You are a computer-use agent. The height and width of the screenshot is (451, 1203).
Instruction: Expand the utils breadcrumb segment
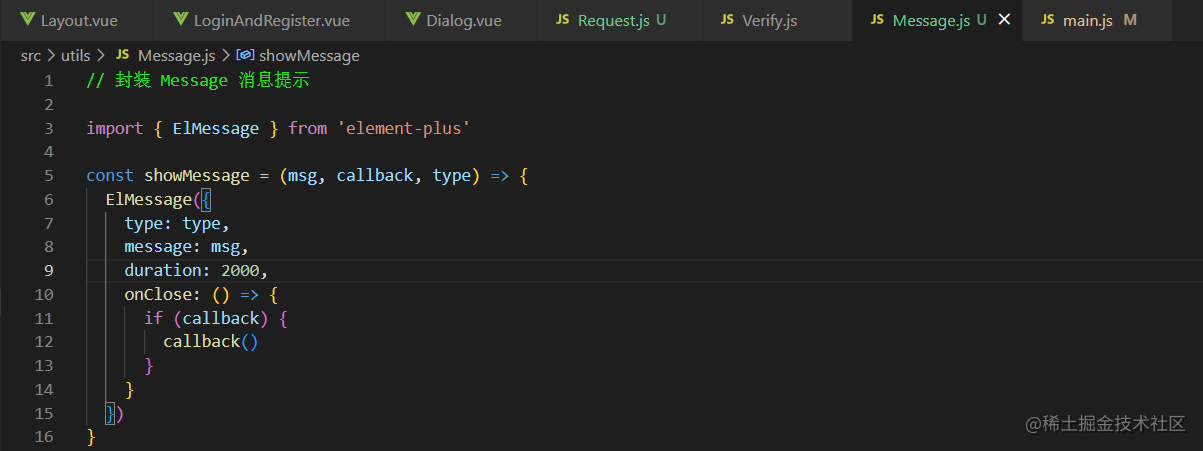point(76,56)
